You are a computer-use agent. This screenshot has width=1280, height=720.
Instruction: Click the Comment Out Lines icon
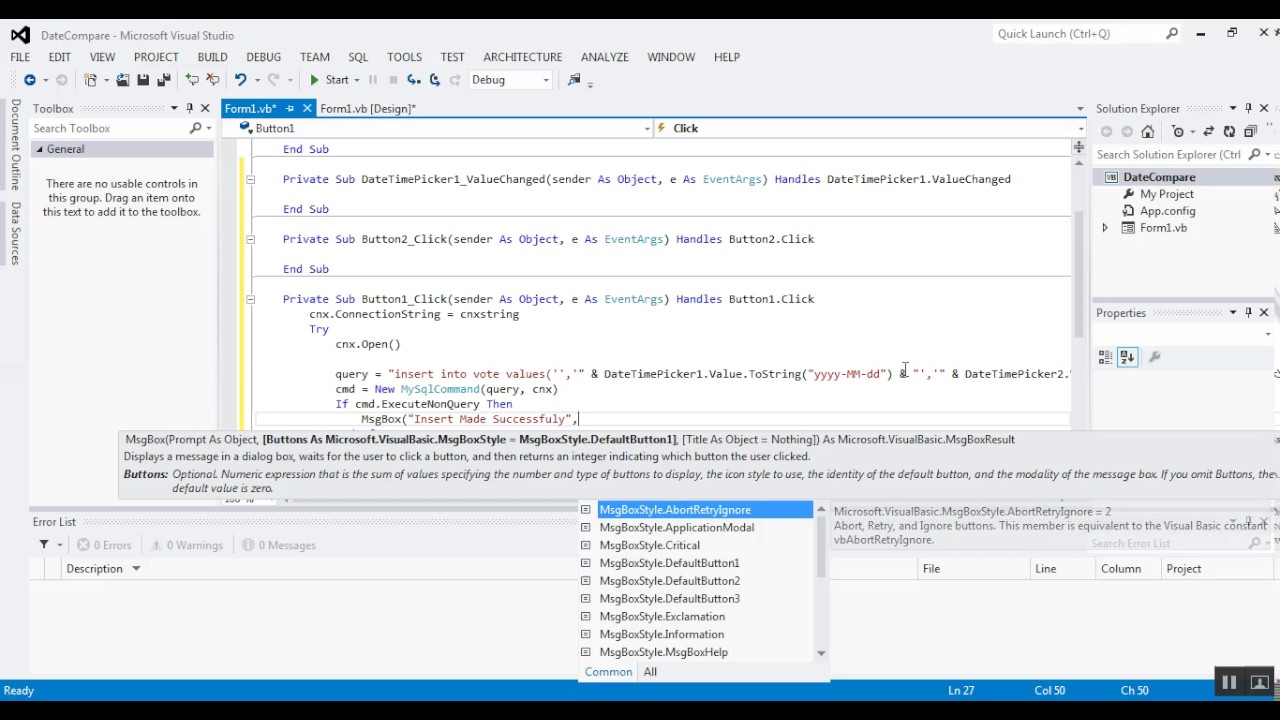click(x=192, y=80)
